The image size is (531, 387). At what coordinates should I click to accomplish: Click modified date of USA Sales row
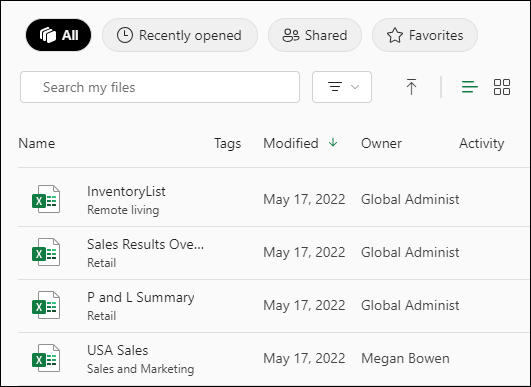304,359
